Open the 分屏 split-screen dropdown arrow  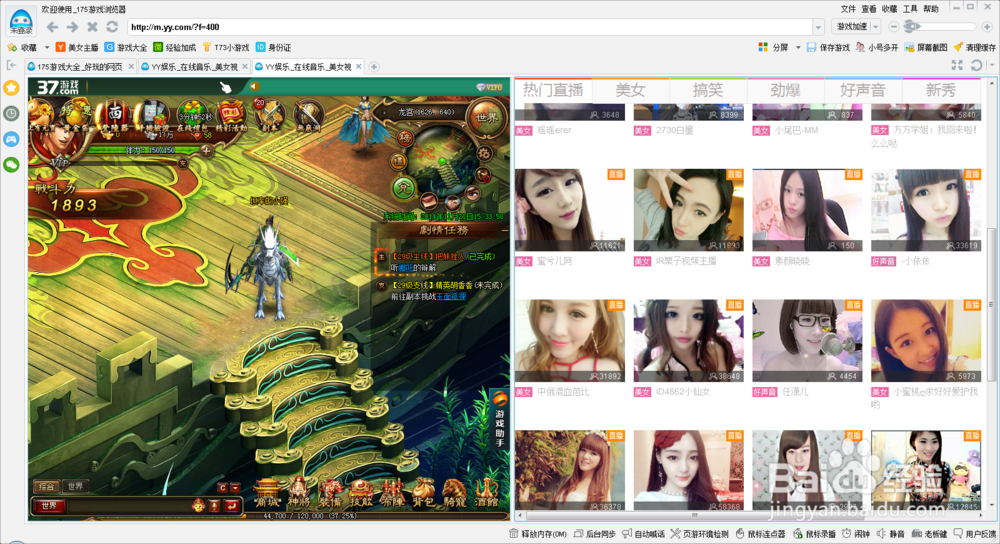pos(798,47)
